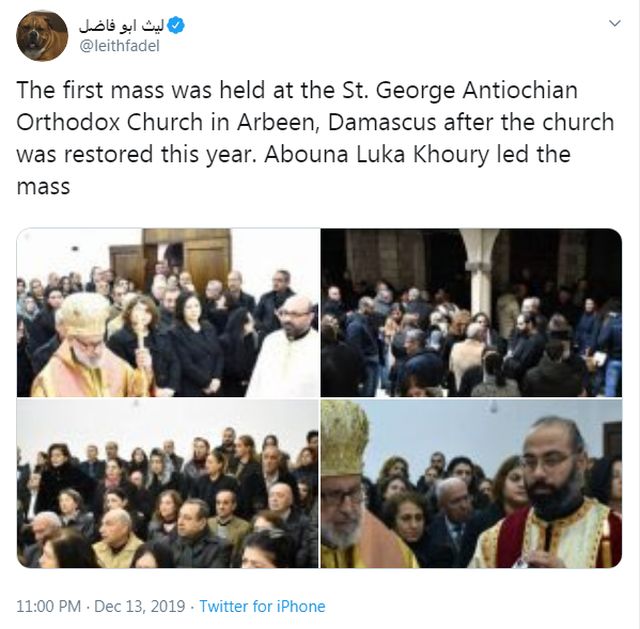The height and width of the screenshot is (629, 640).
Task: Open the tweet options chevron menu
Action: click(x=615, y=23)
